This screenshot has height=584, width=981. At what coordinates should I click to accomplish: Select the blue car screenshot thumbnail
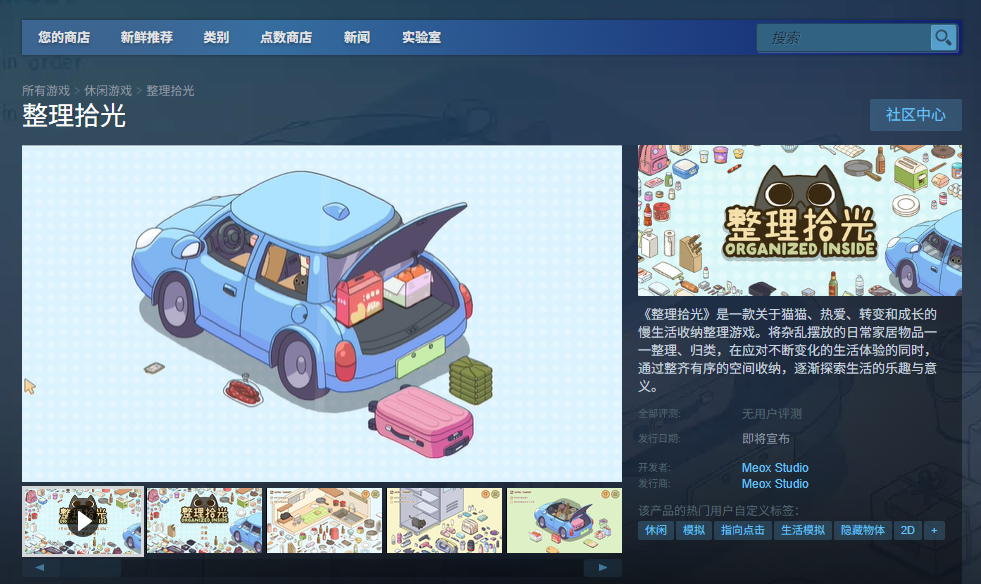(564, 521)
